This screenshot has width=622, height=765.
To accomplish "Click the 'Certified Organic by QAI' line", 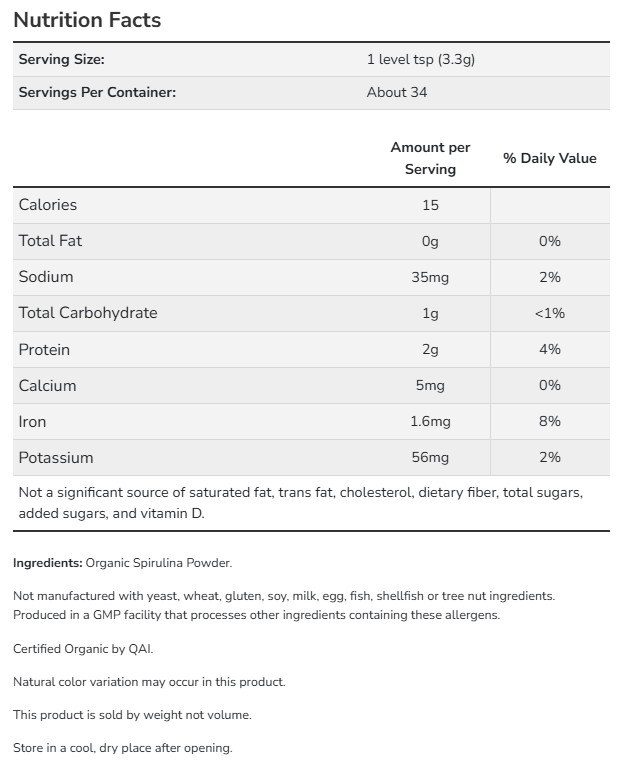I will [83, 649].
